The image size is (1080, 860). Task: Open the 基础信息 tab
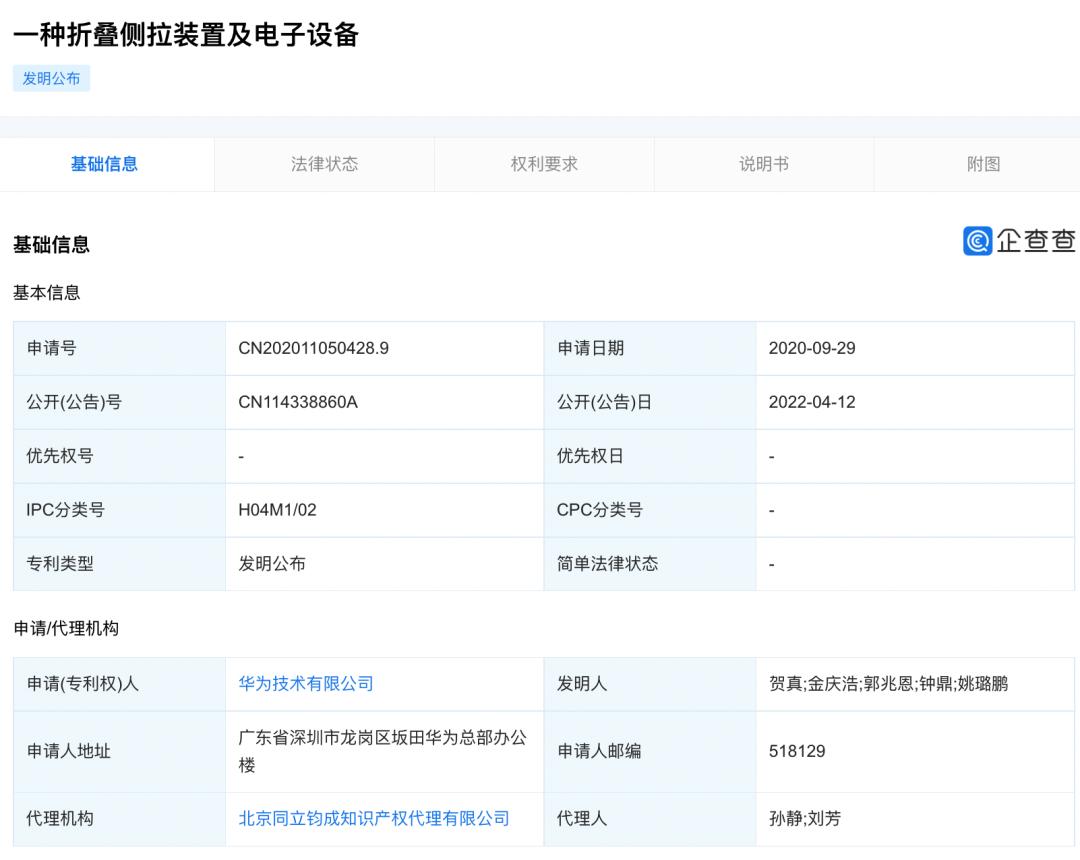tap(107, 164)
